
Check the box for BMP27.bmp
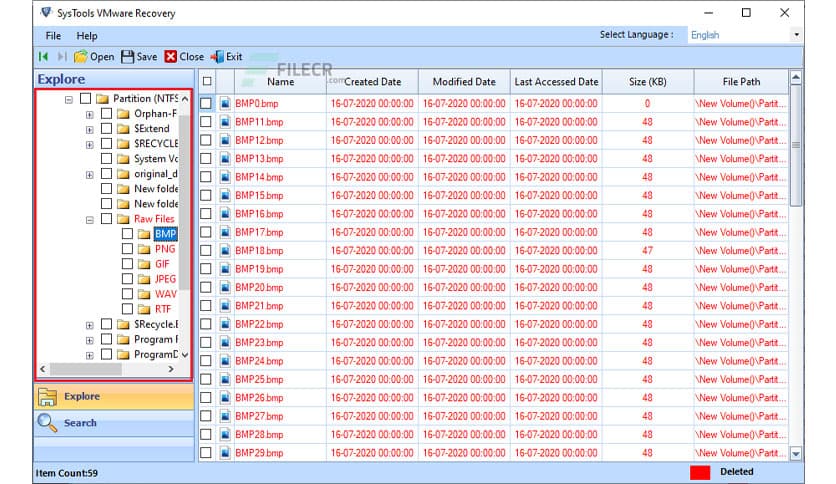coord(206,416)
